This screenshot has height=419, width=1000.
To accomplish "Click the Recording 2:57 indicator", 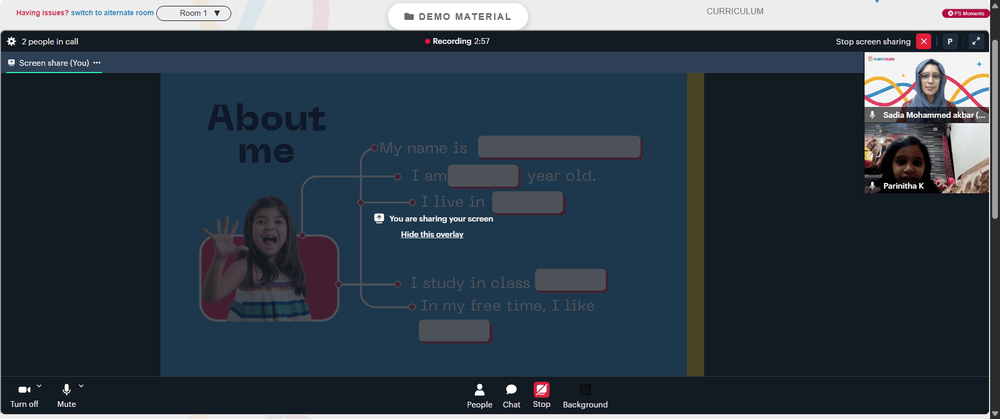I will (457, 41).
